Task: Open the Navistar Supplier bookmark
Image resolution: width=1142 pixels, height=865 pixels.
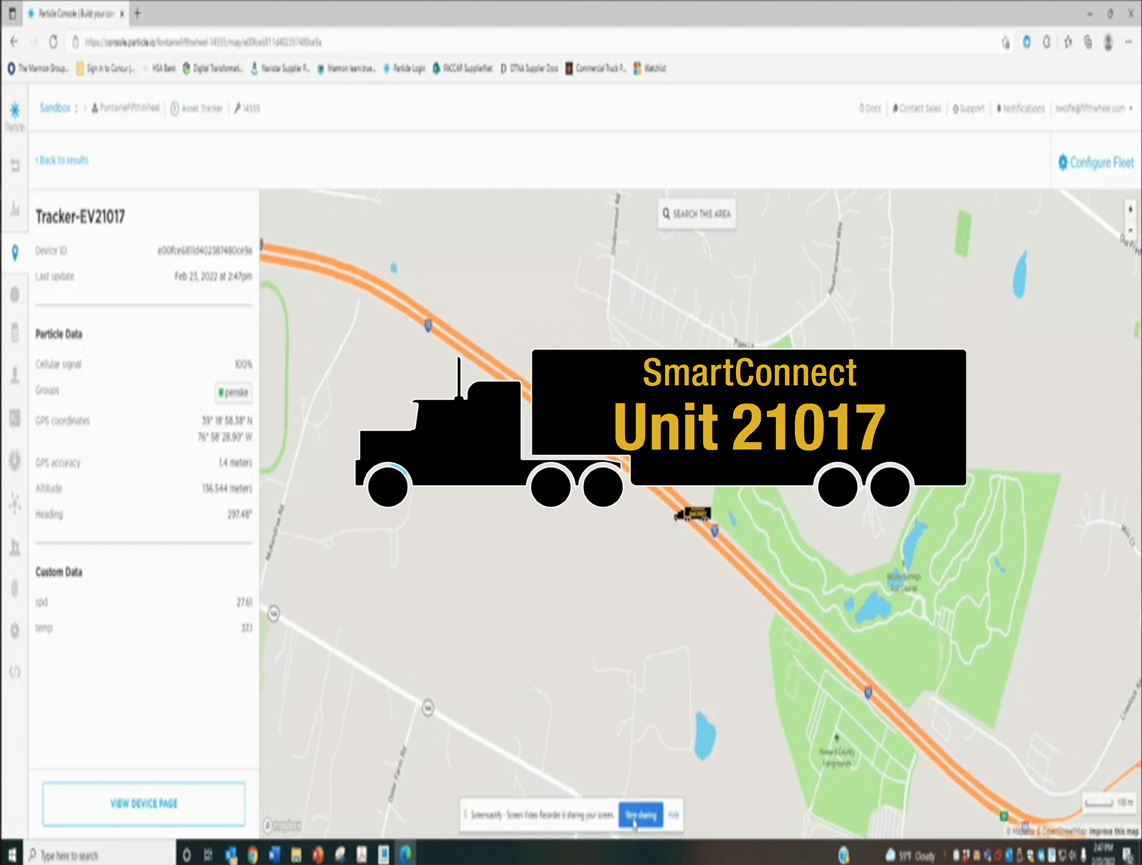Action: pos(280,68)
